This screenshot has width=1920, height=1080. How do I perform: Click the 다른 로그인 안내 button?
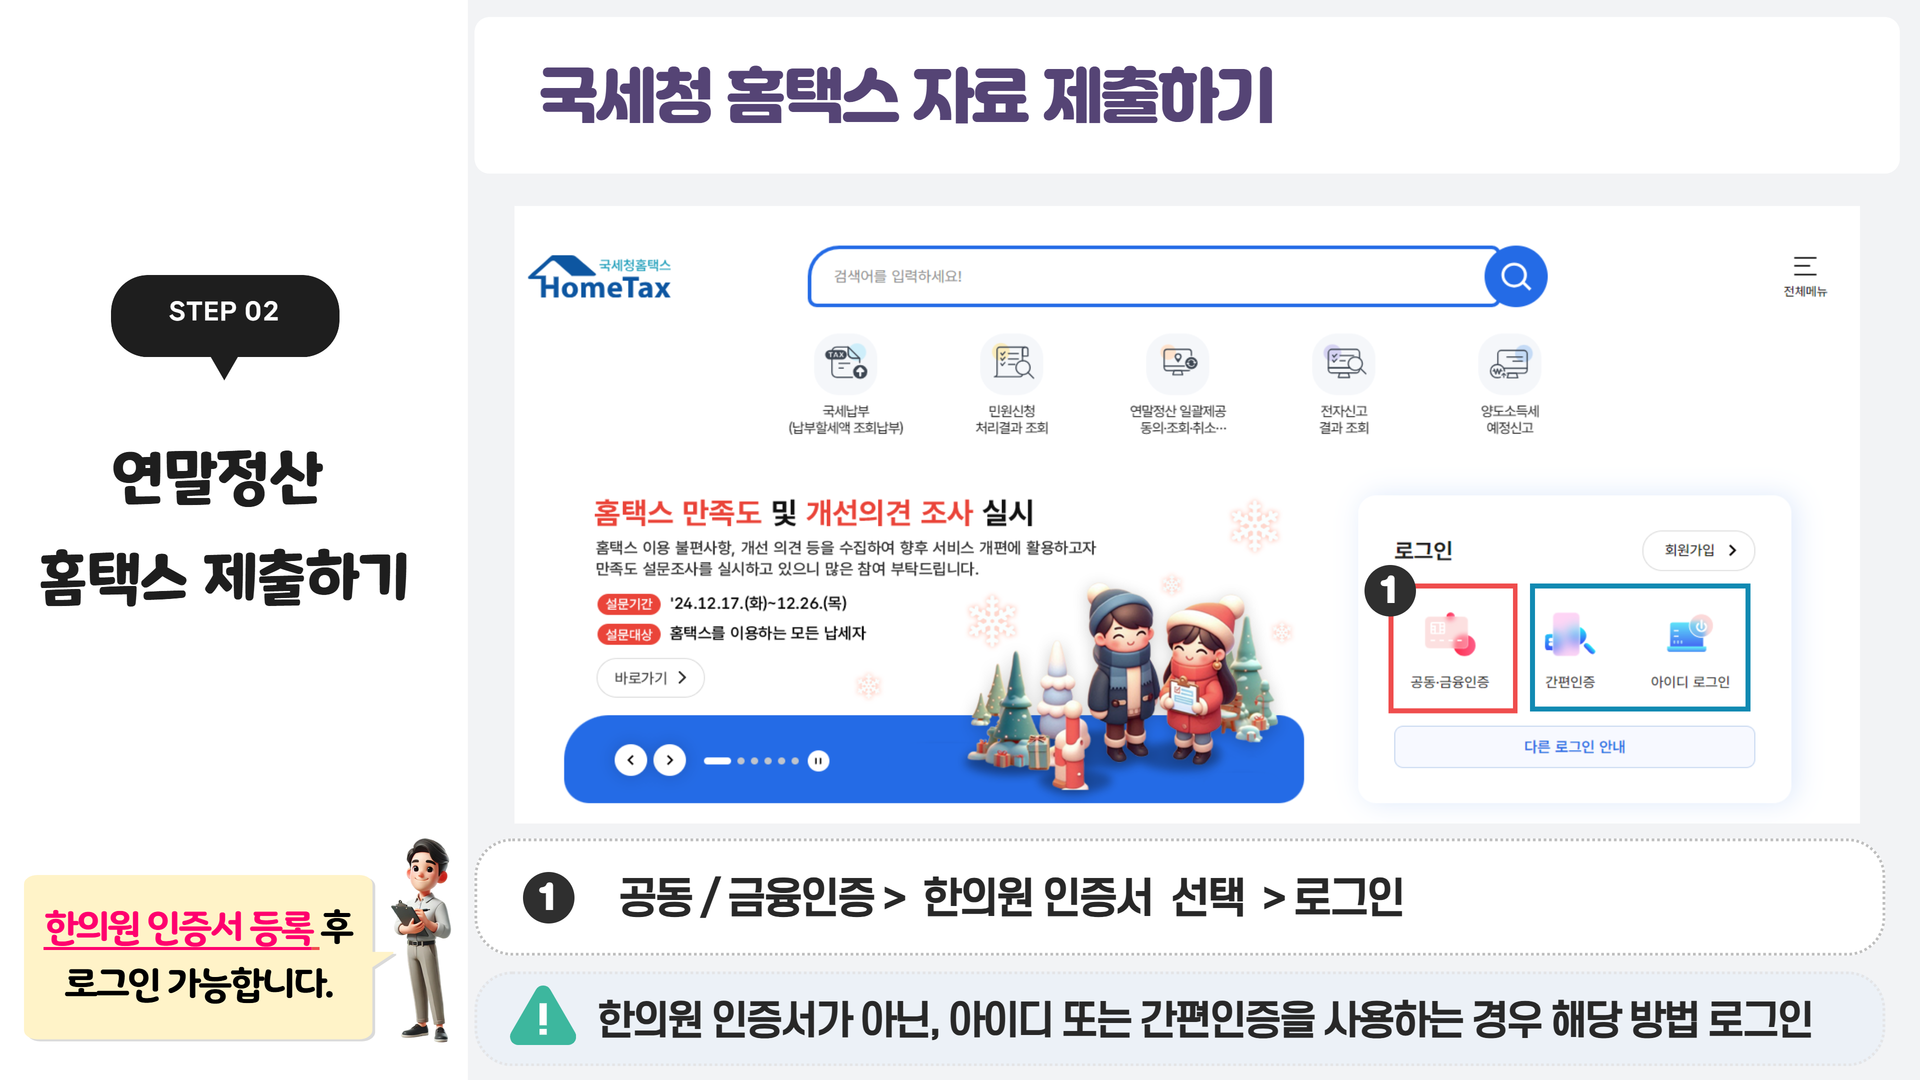pyautogui.click(x=1574, y=747)
